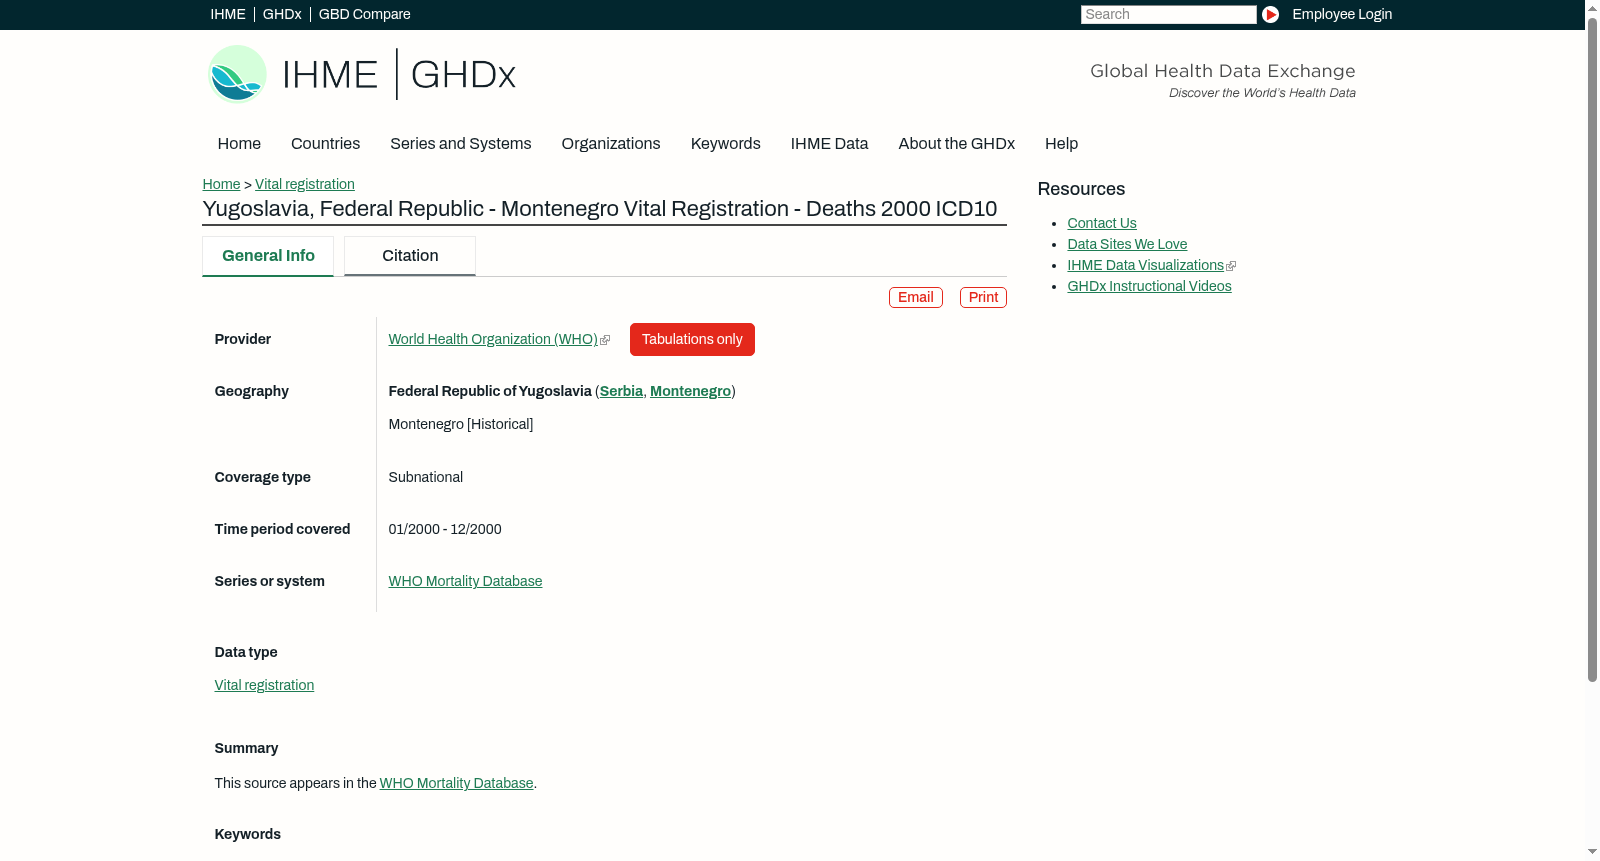Image resolution: width=1600 pixels, height=861 pixels.
Task: Click the 'Subnational' coverage type value
Action: 426,477
